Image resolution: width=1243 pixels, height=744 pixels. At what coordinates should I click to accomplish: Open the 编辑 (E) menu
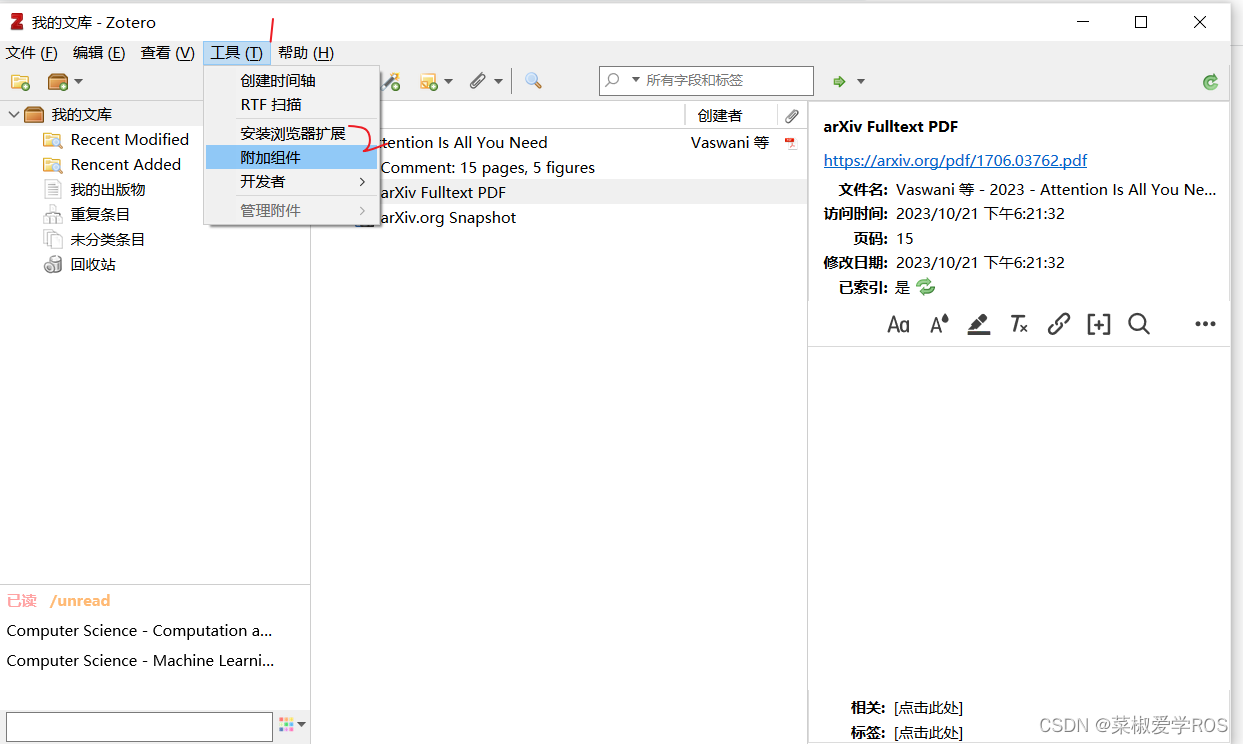pyautogui.click(x=99, y=53)
